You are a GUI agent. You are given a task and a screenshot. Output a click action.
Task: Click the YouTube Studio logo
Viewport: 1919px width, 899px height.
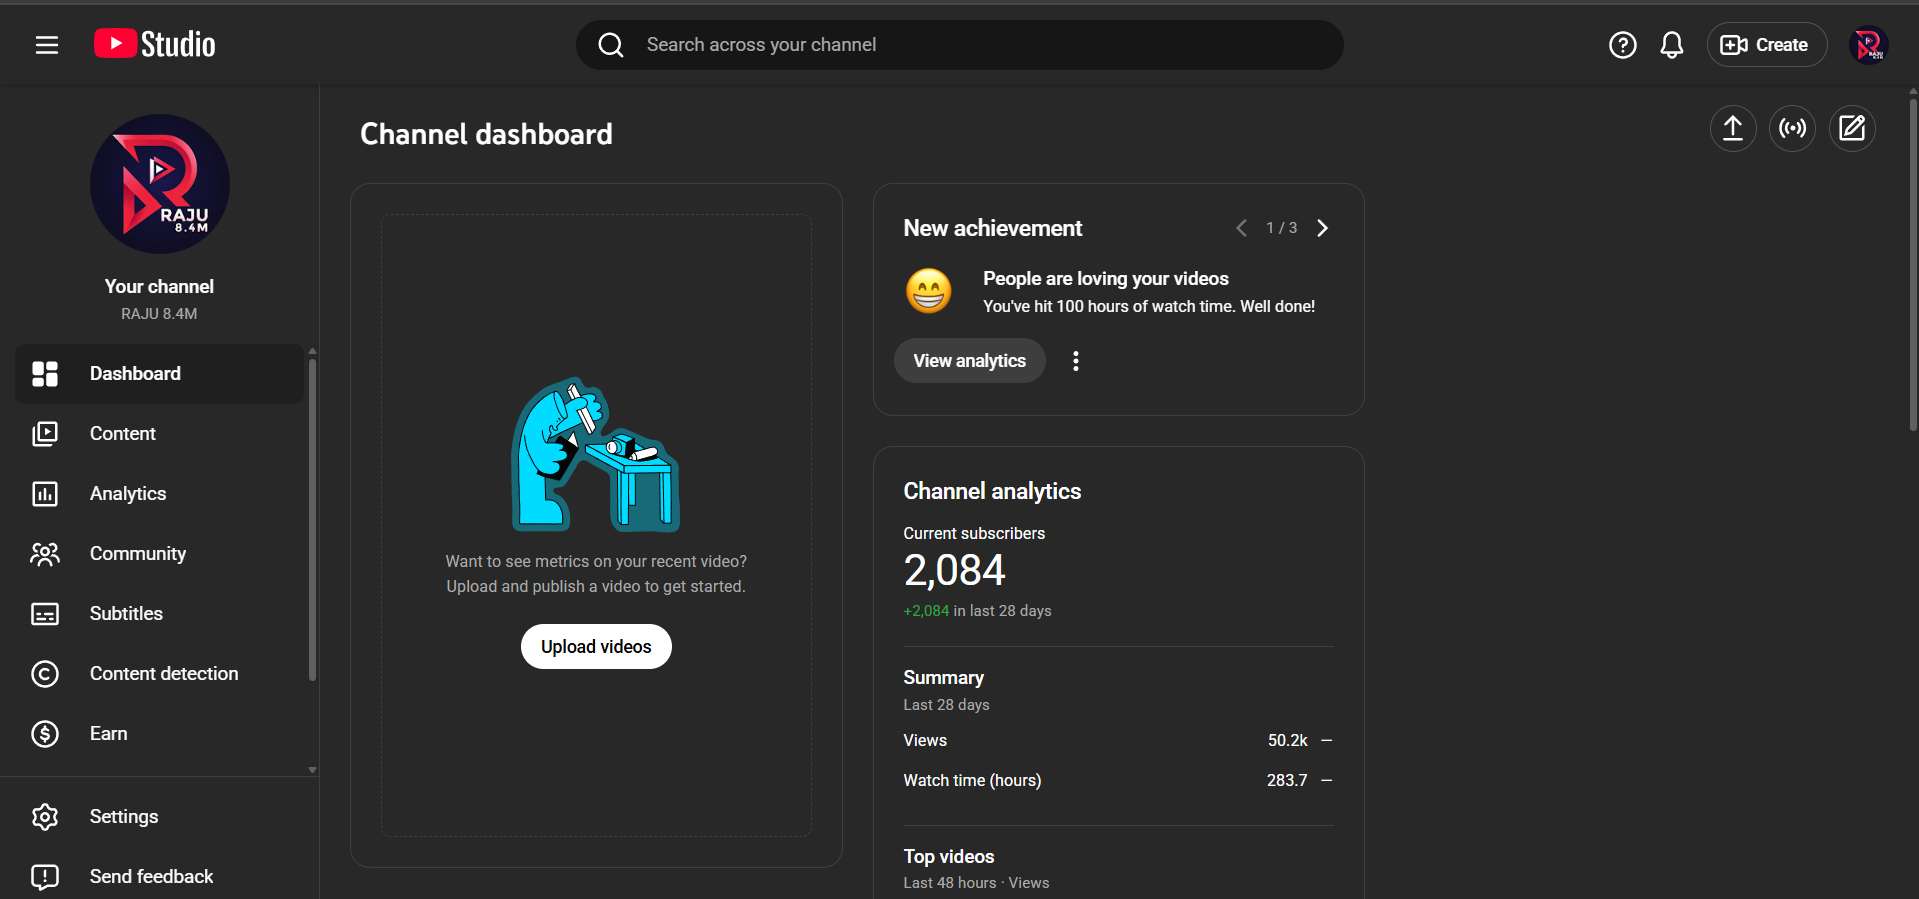[x=155, y=44]
